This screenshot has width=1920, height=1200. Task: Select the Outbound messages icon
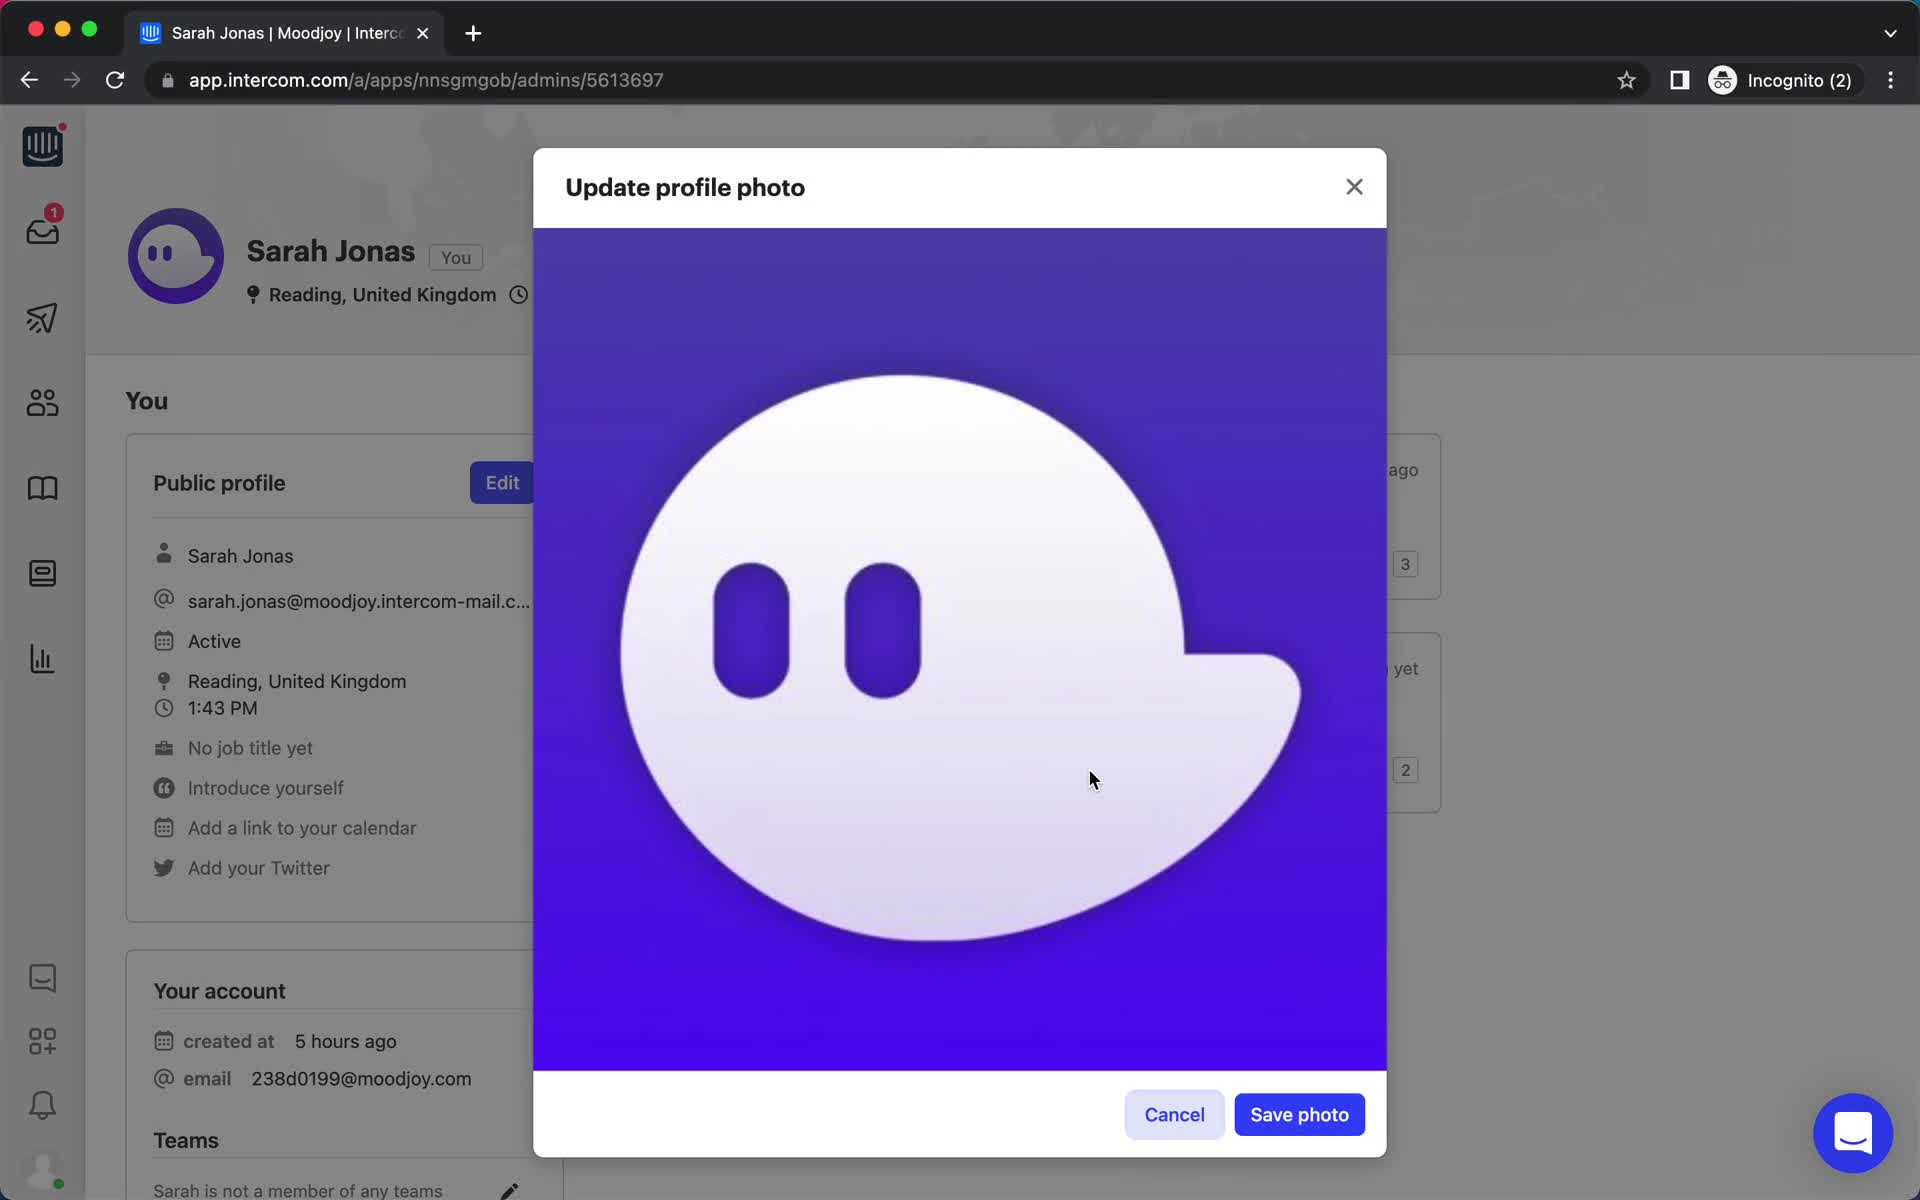(41, 318)
